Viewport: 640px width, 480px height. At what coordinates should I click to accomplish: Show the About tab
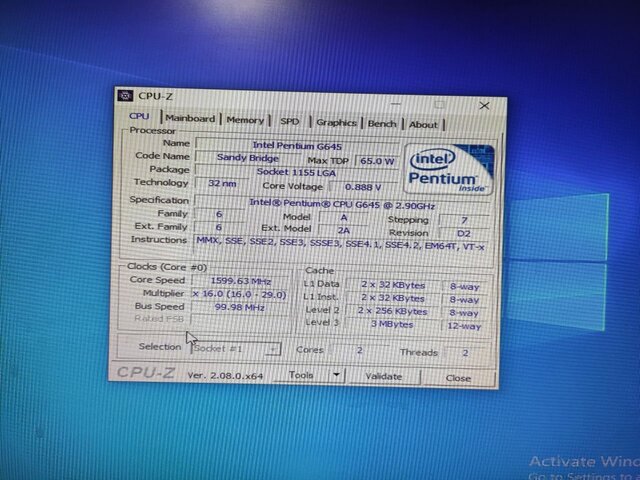coord(423,125)
